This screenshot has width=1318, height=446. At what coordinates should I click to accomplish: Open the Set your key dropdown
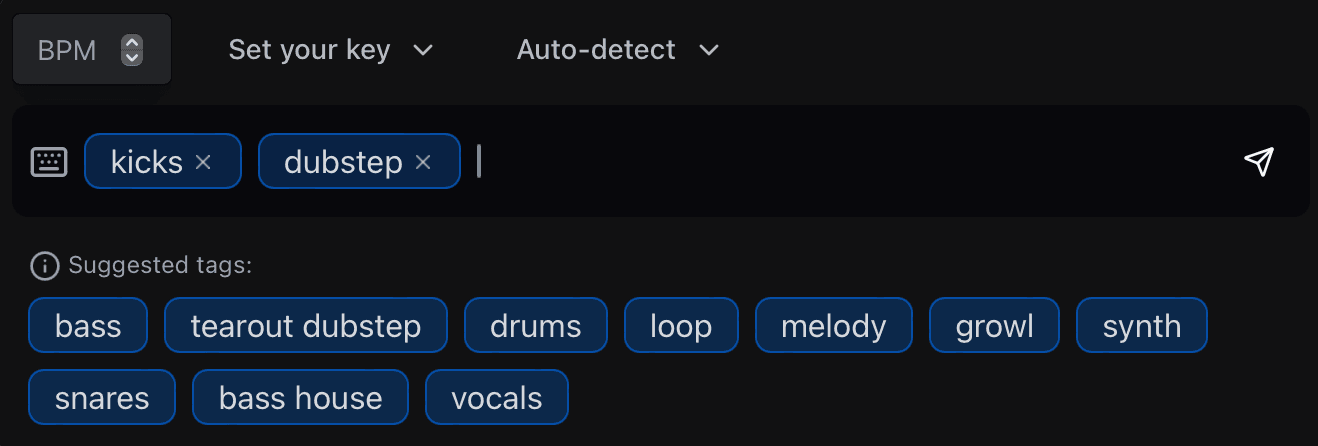(x=331, y=50)
